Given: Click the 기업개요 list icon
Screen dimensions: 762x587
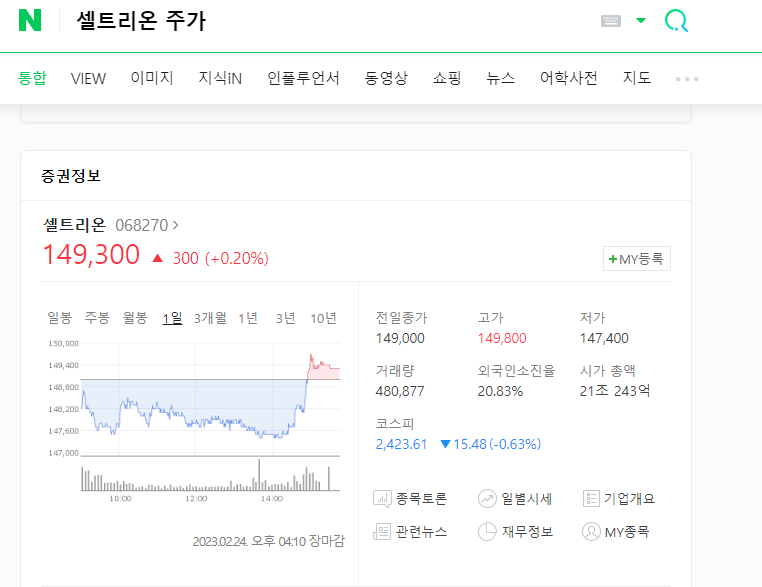Looking at the screenshot, I should point(591,499).
